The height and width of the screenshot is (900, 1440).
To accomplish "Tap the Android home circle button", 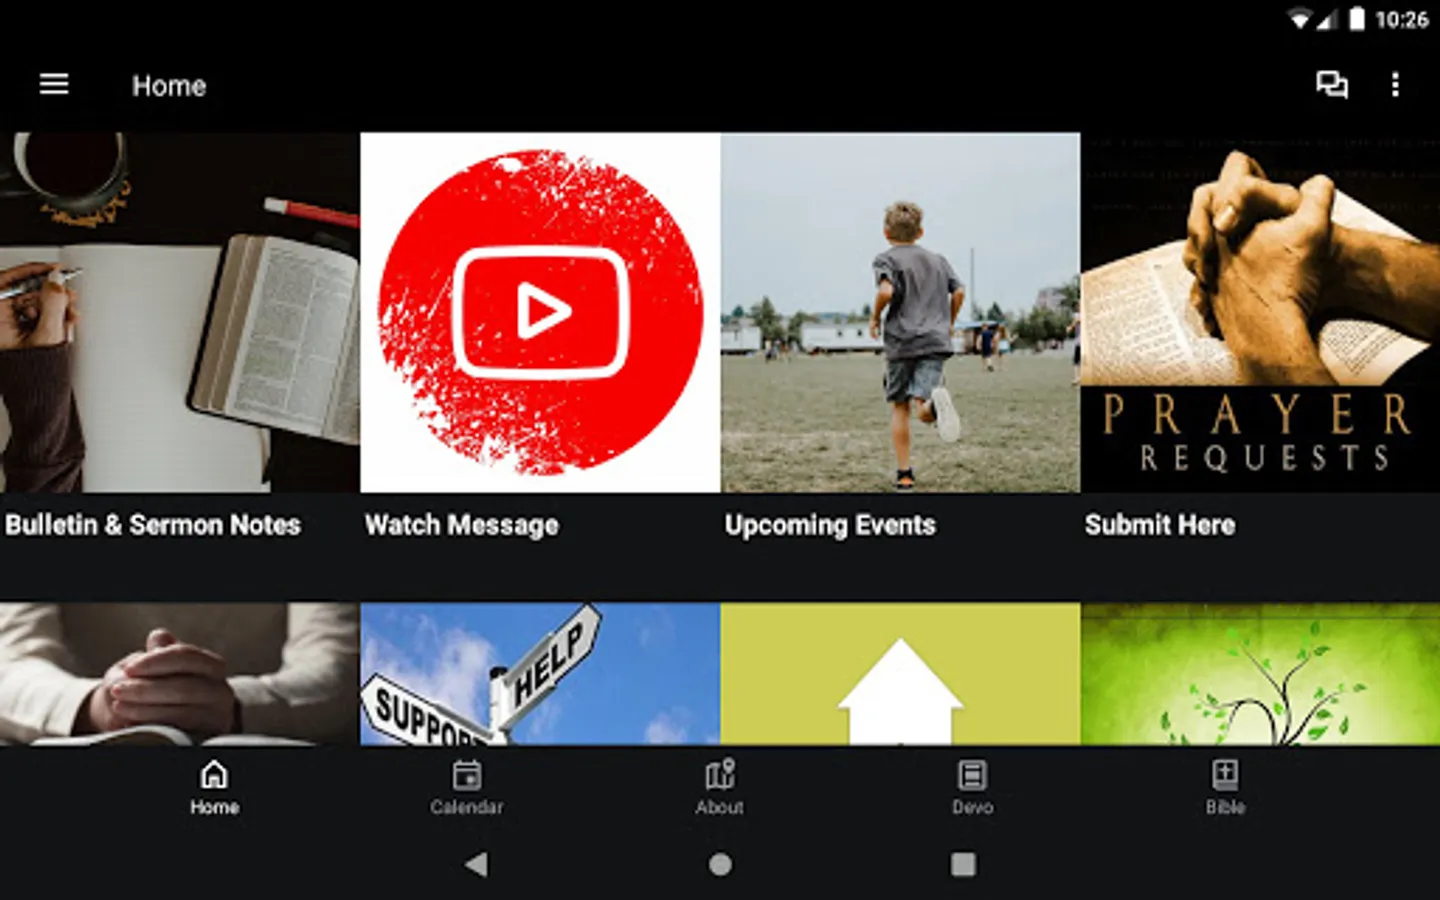I will coord(720,864).
